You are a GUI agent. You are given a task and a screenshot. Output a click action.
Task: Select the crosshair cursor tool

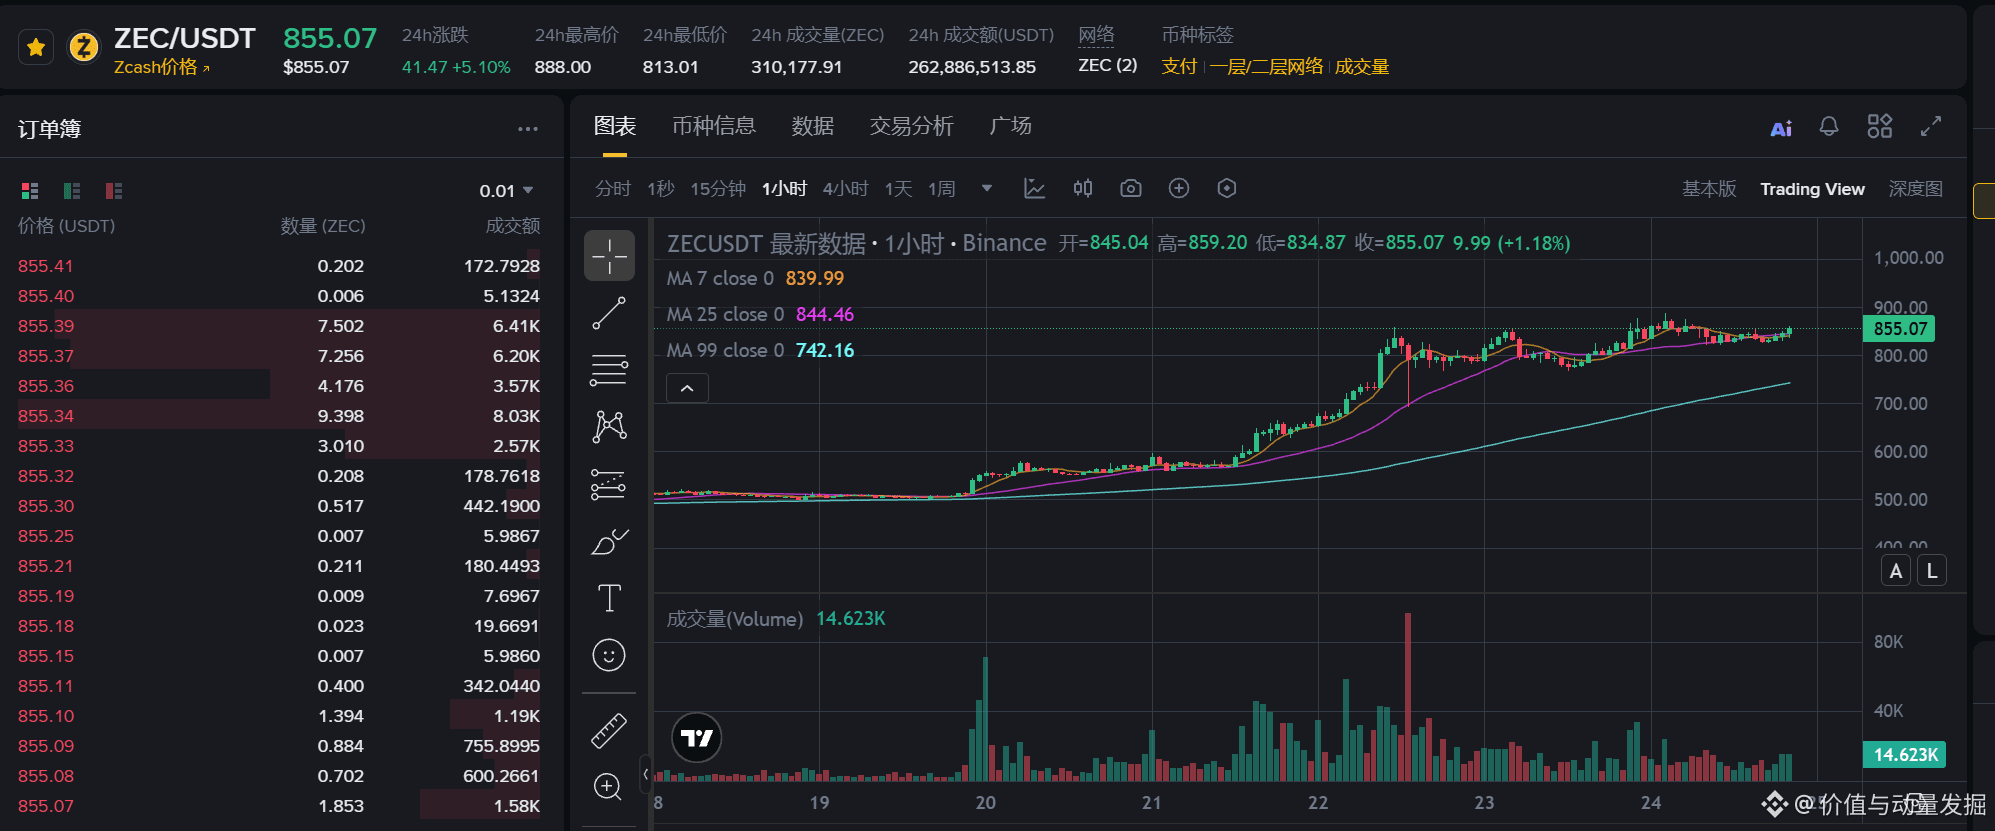[x=609, y=256]
